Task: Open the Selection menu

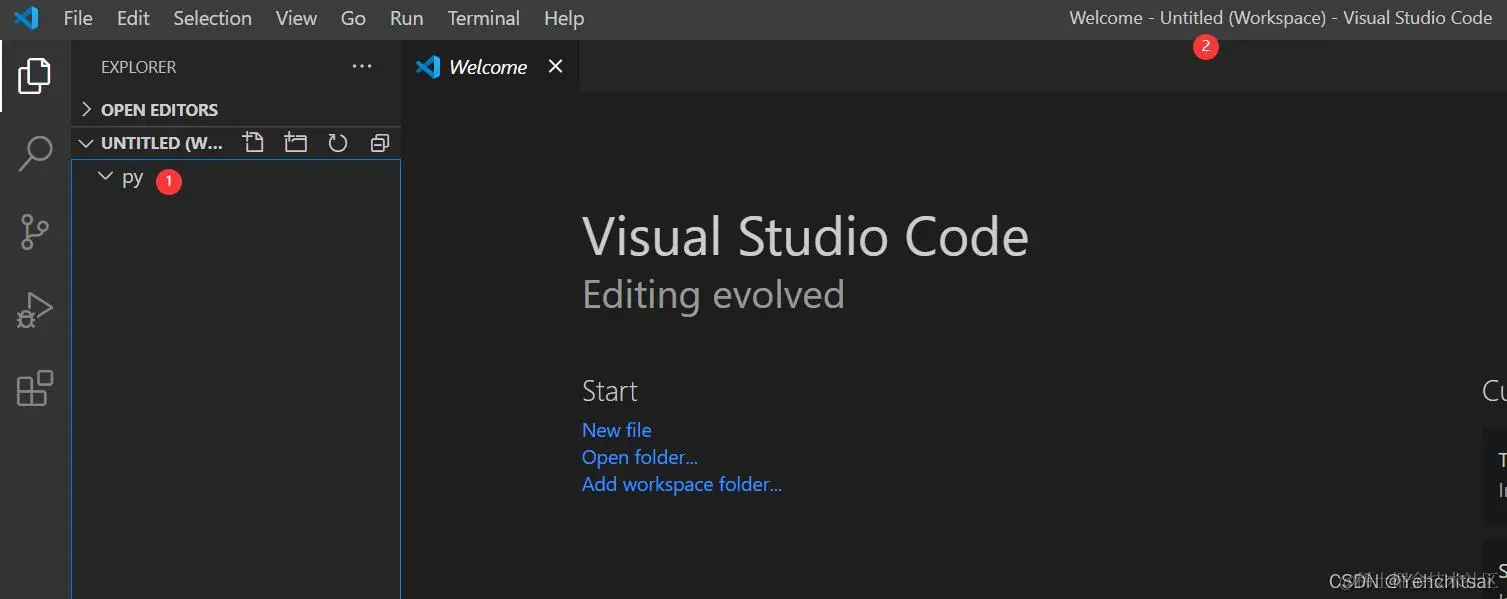Action: (213, 18)
